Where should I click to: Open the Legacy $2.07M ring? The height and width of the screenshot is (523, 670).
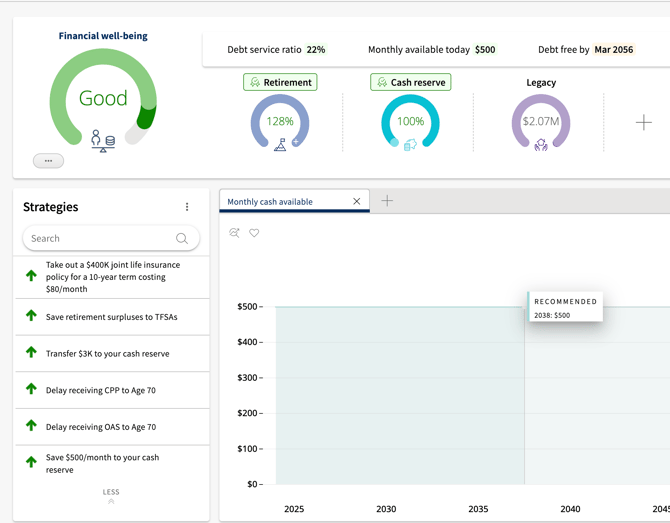[541, 121]
